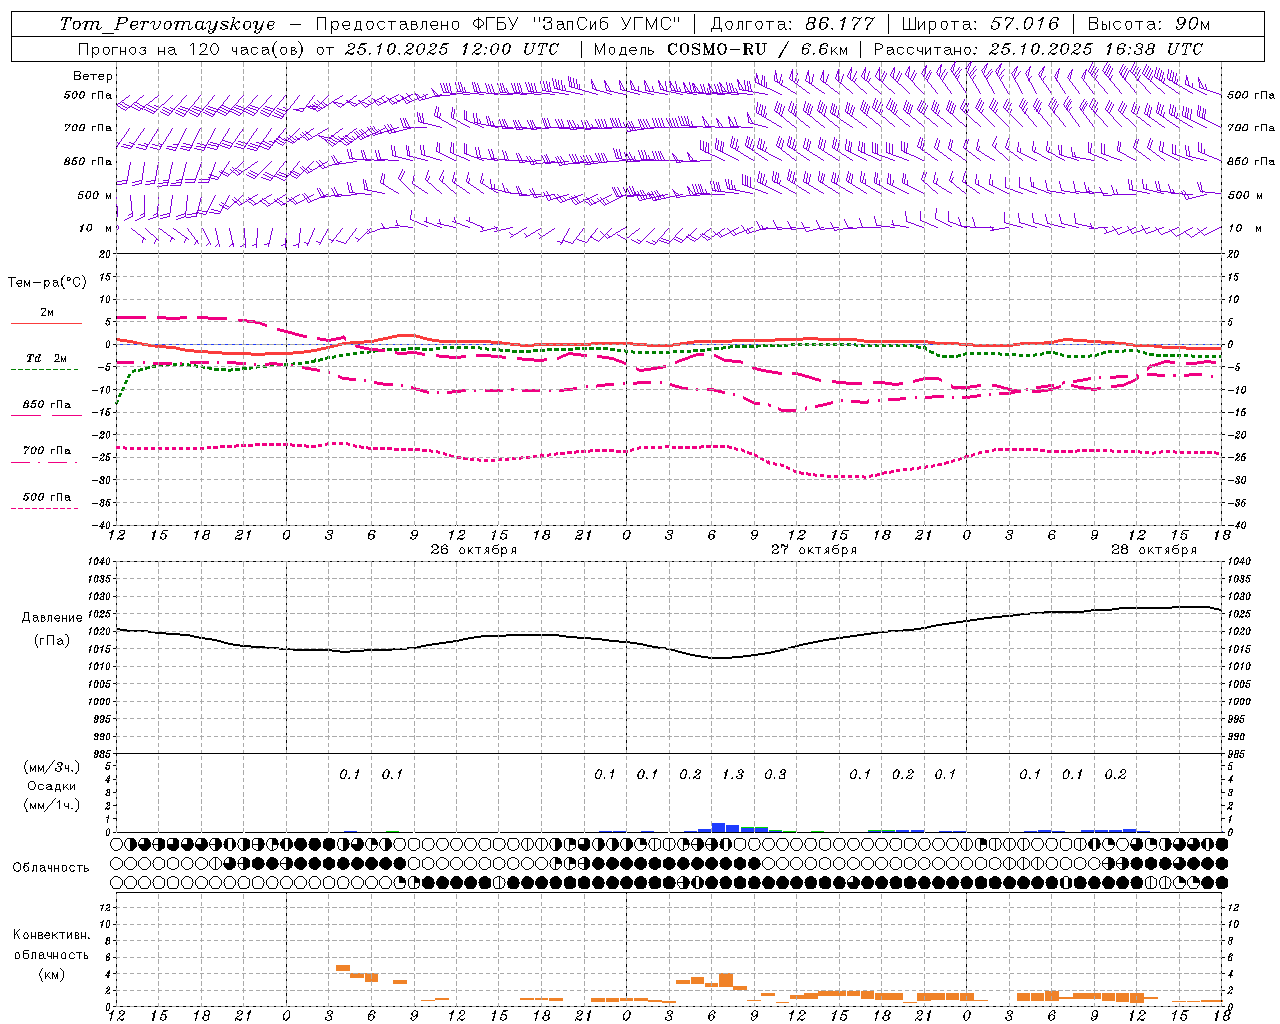The image size is (1280, 1024).
Task: Select the ФГБУ "ЗапСиб УГМС" provider text
Action: [576, 24]
